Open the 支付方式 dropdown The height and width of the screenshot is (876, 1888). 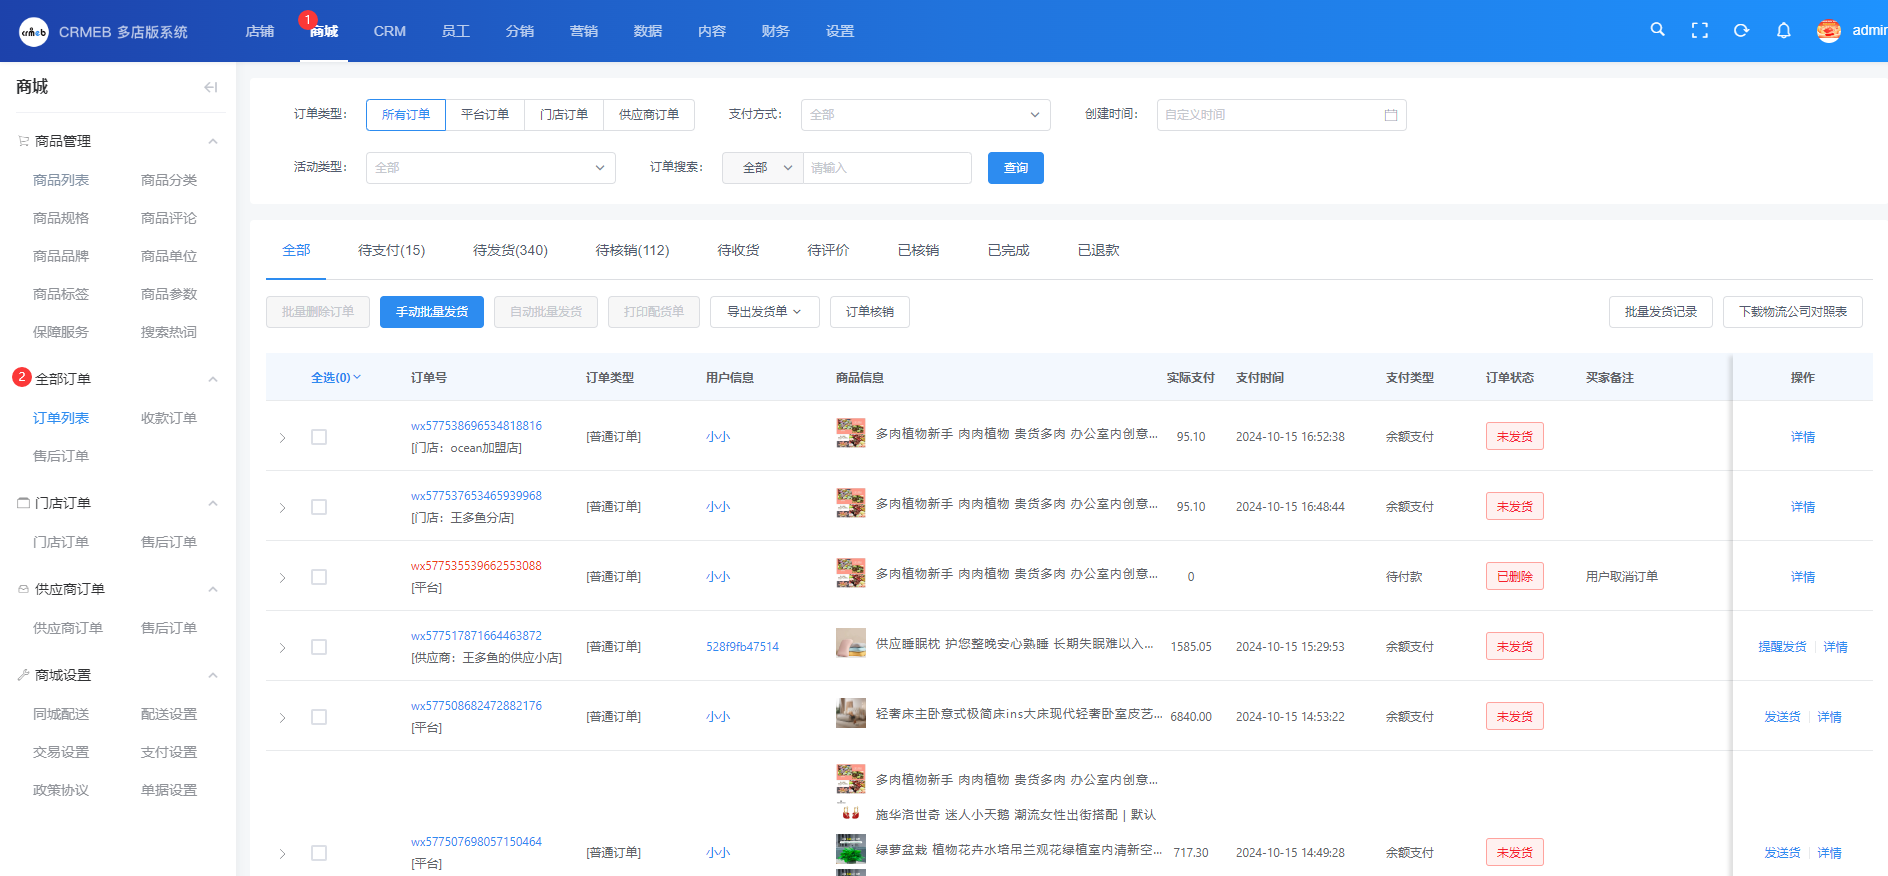[925, 115]
